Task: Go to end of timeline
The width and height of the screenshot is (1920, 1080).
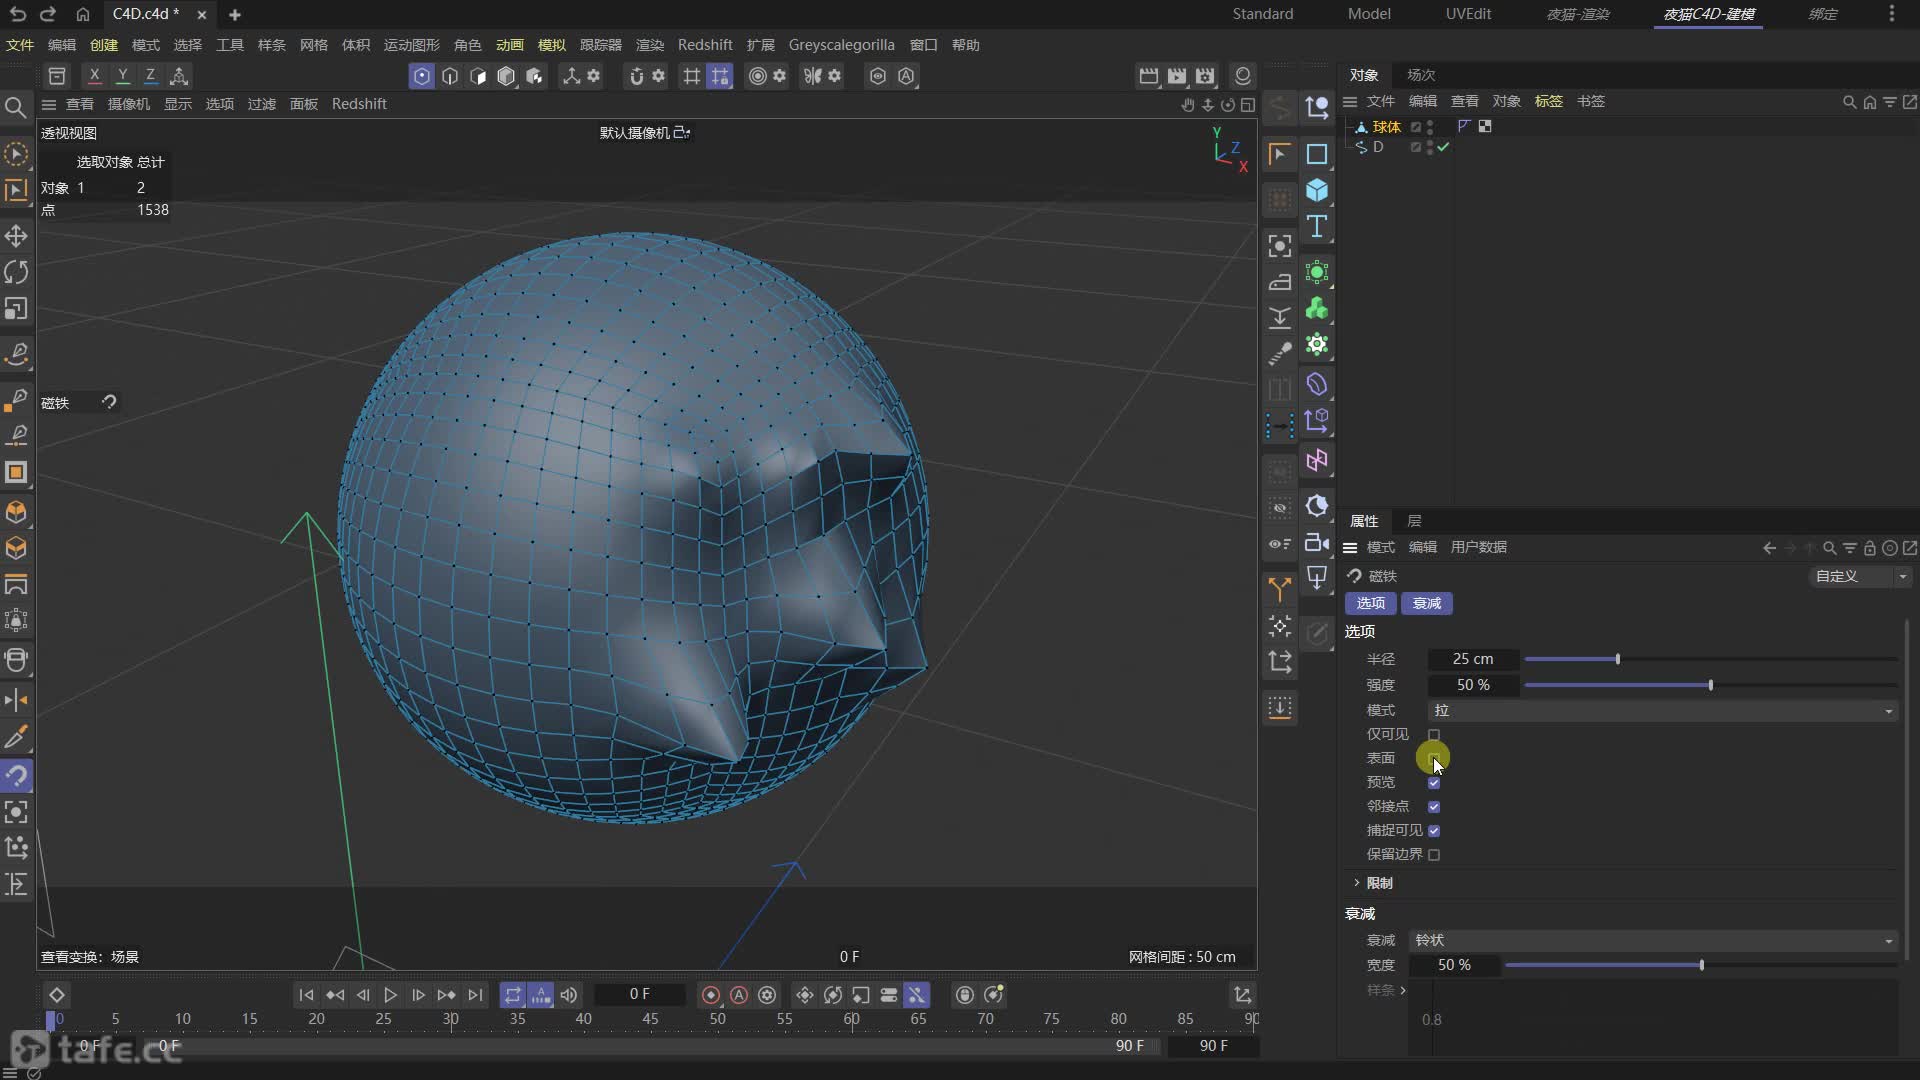Action: click(x=475, y=995)
